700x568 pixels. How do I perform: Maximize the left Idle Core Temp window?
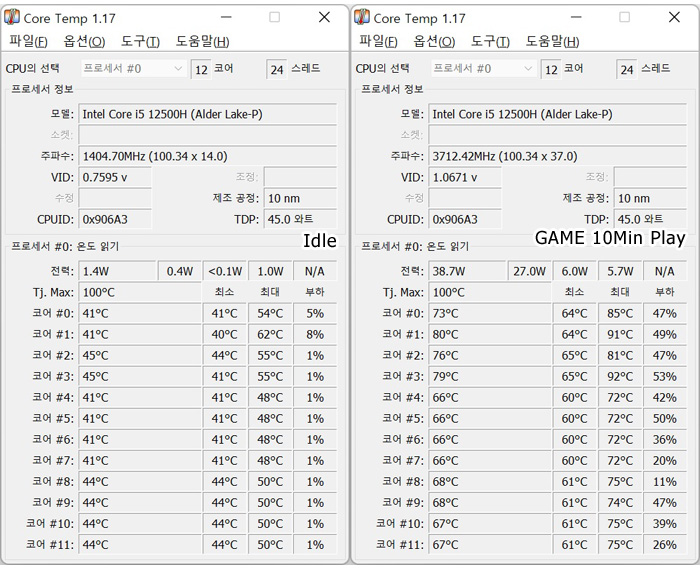tap(275, 17)
